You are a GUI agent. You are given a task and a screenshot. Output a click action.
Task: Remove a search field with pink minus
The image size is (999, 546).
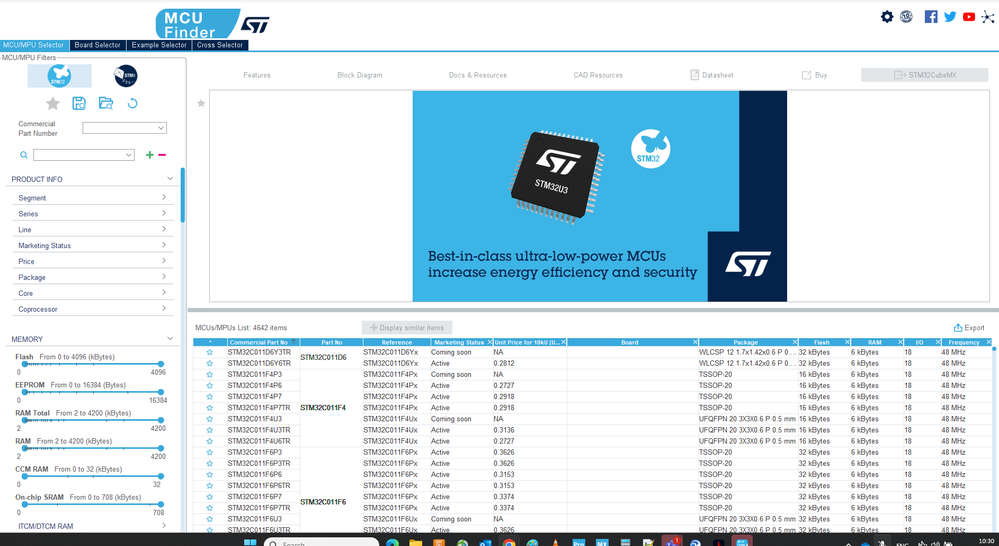tap(162, 155)
